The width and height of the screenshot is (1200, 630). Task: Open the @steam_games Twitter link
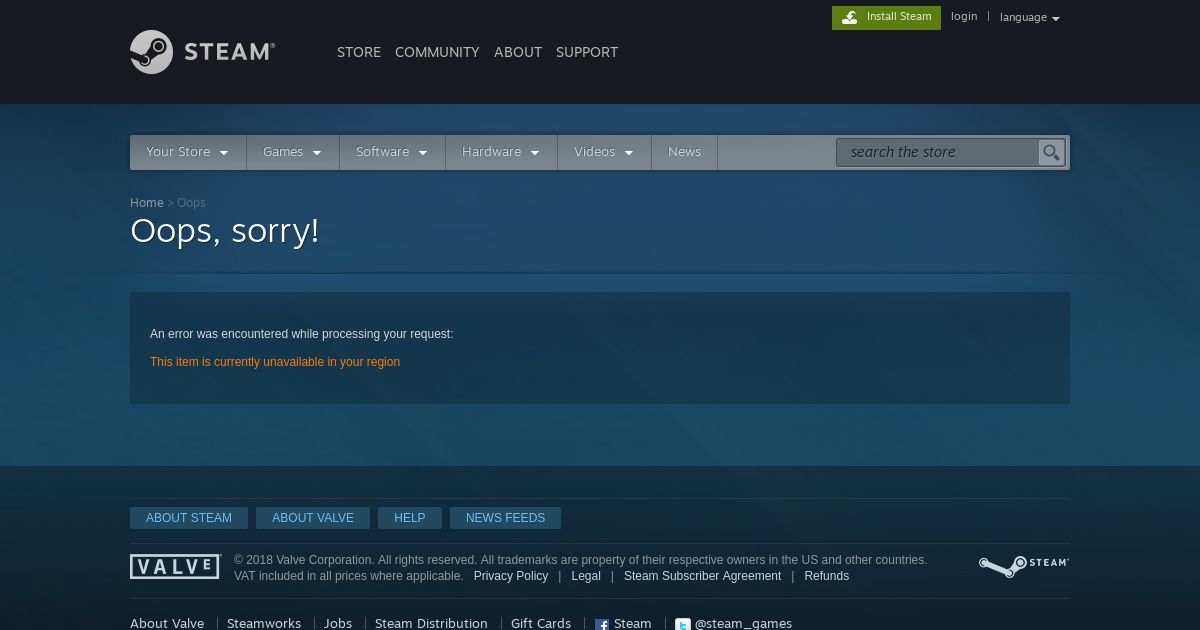tap(733, 623)
